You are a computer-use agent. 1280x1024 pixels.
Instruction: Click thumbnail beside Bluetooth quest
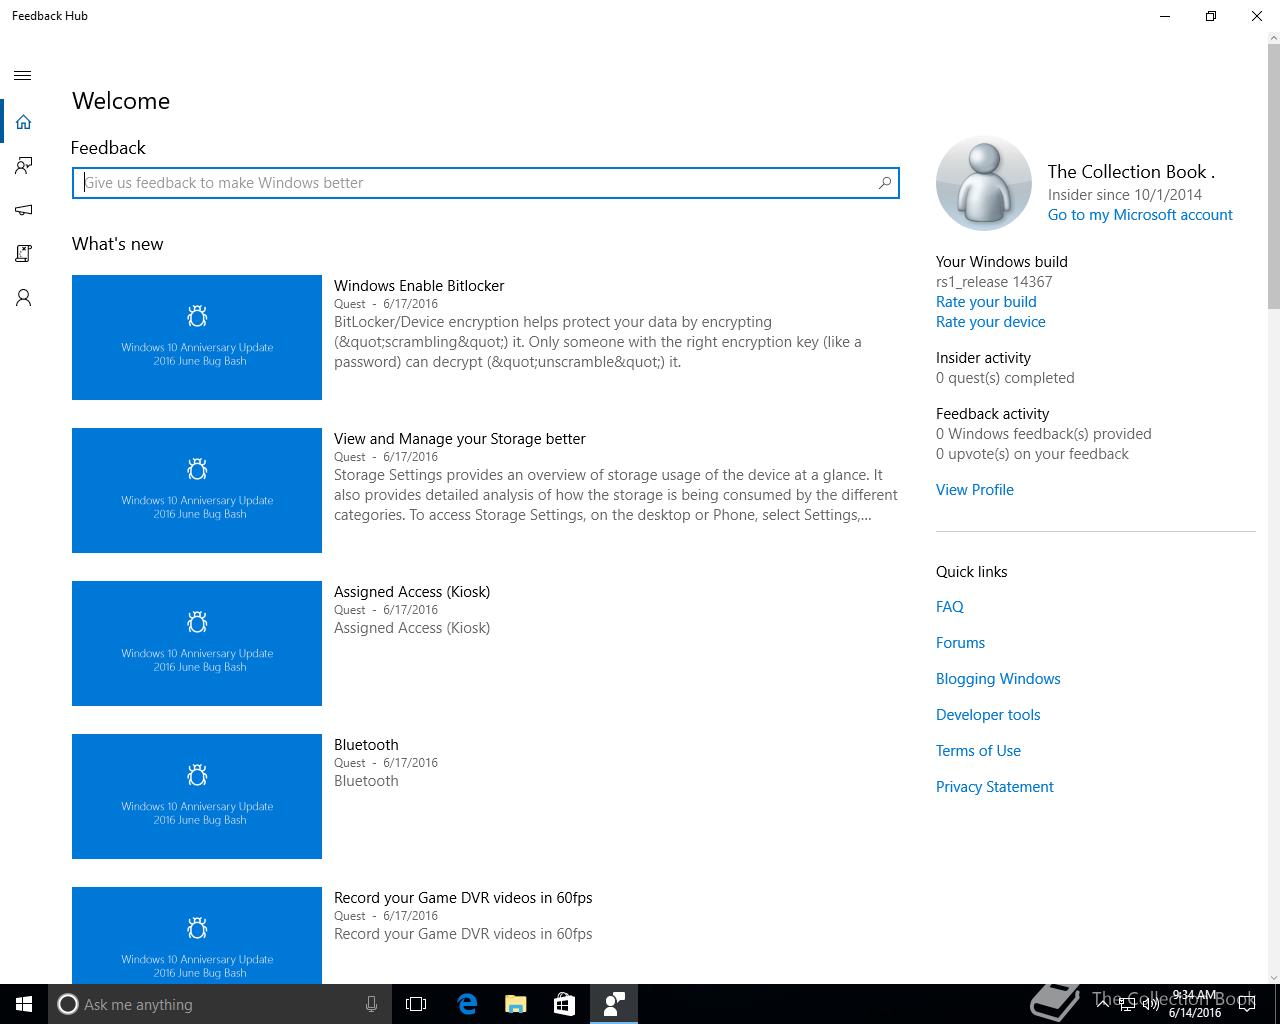(x=197, y=797)
